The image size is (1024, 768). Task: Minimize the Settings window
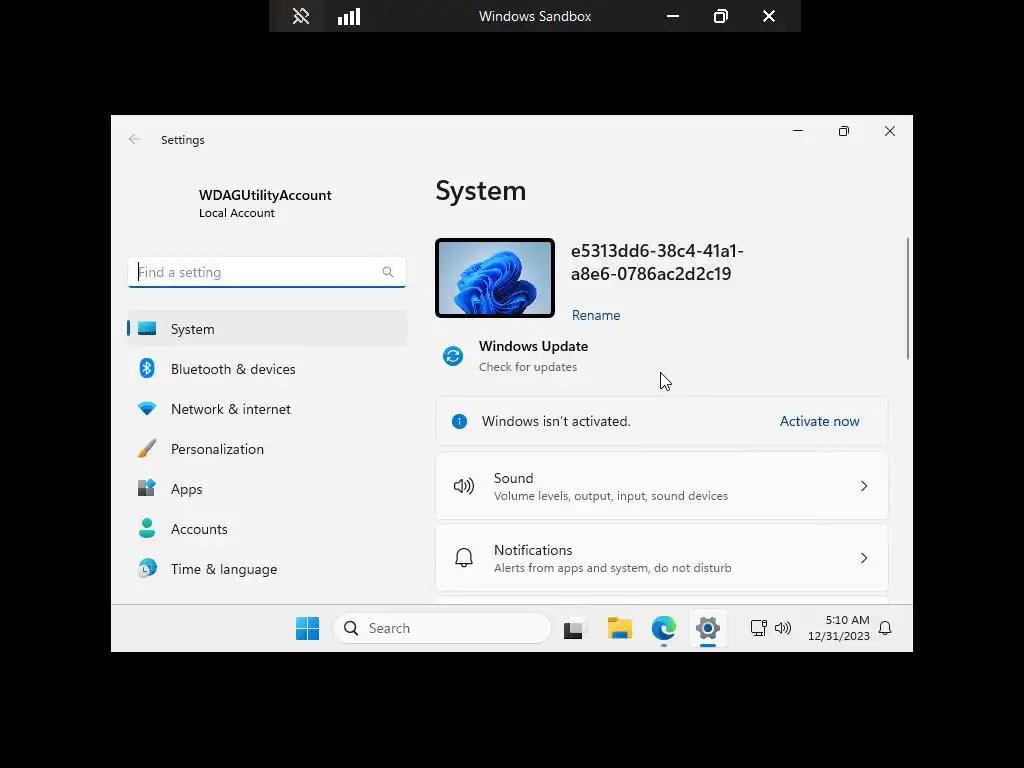coord(797,131)
